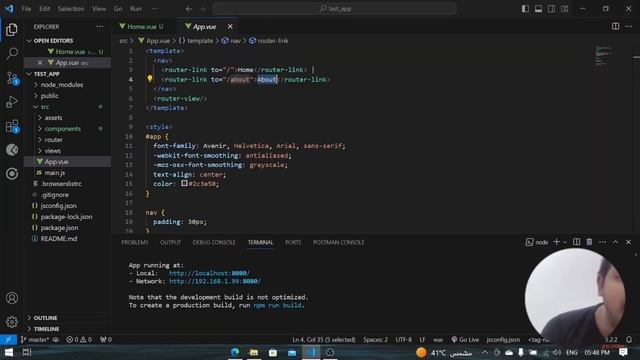Open package.json in the explorer
This screenshot has width=640, height=360.
[60, 228]
